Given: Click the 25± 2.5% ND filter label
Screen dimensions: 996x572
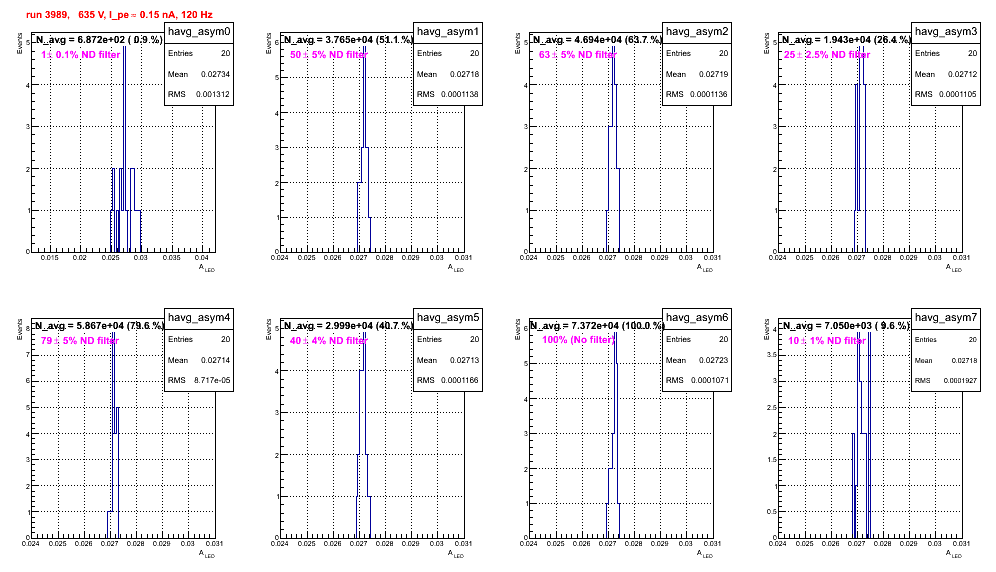Looking at the screenshot, I should pos(827,55).
